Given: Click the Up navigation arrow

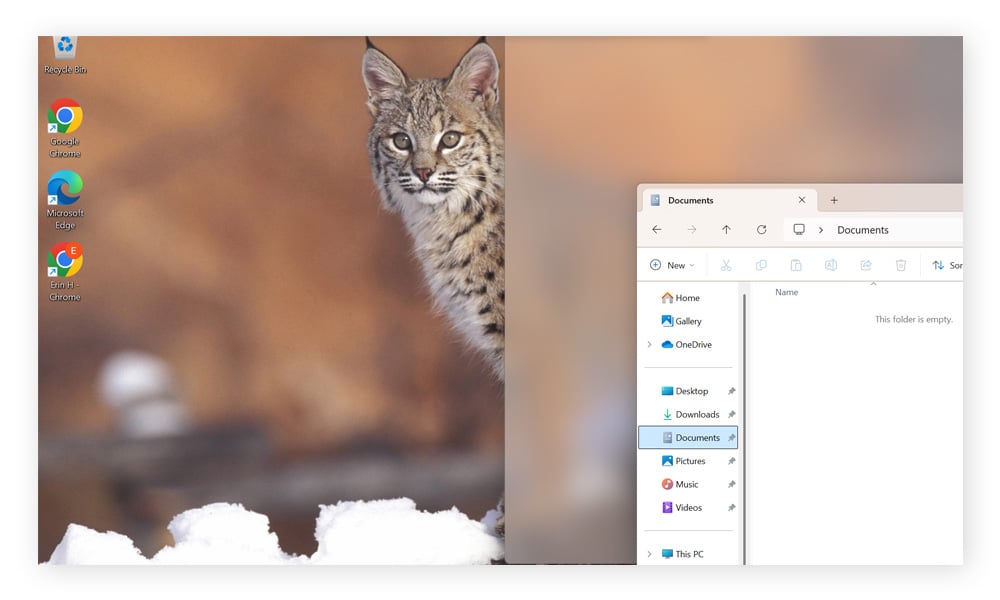Looking at the screenshot, I should click(726, 229).
